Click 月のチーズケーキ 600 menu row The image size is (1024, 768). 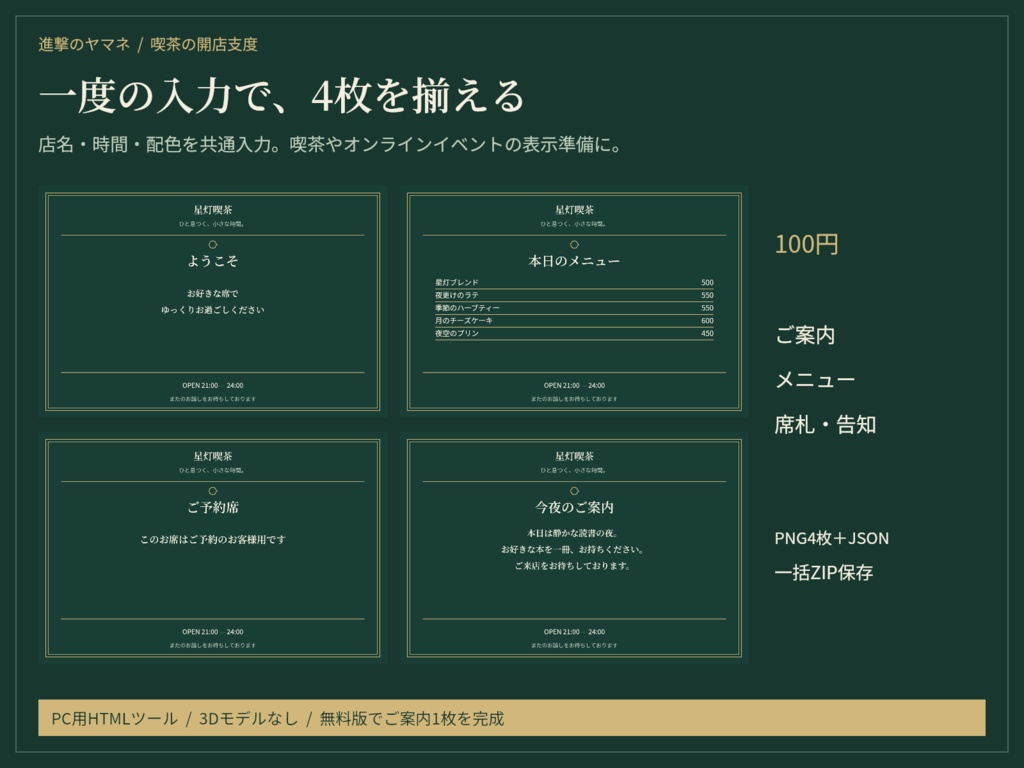pyautogui.click(x=574, y=321)
